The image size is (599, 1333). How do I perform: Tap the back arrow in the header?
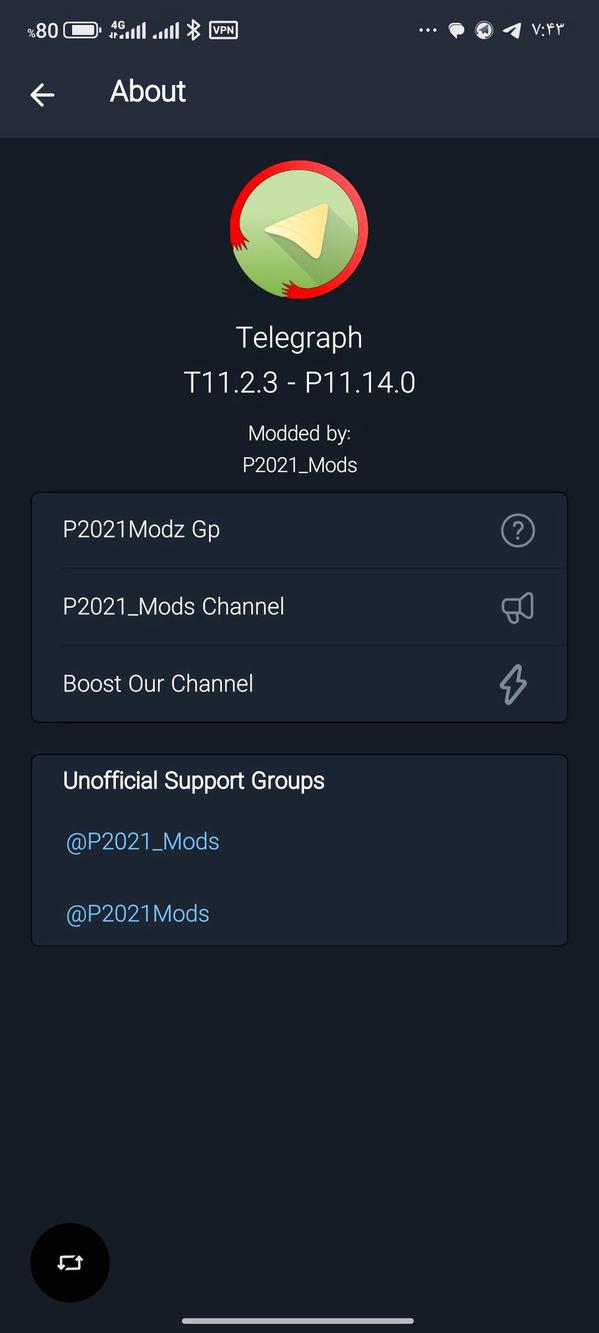tap(41, 94)
